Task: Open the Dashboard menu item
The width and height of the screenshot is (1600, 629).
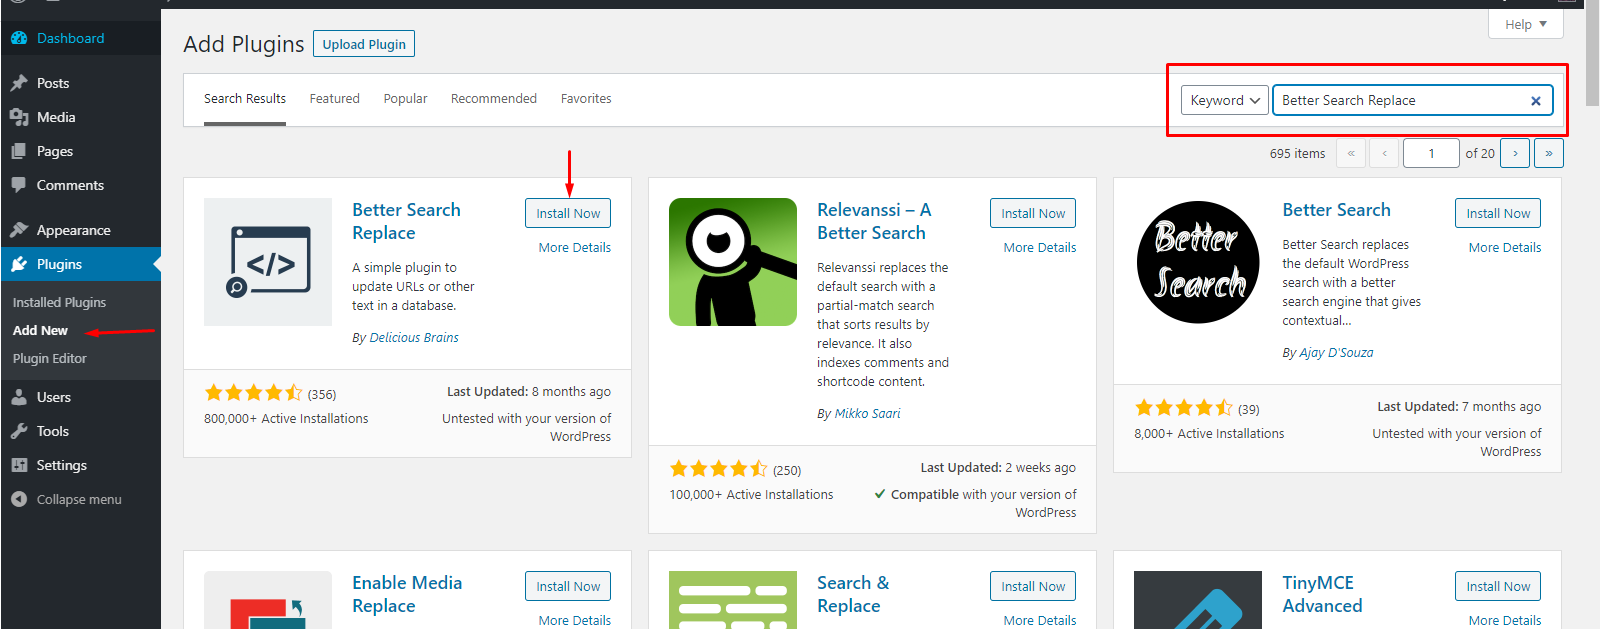Action: click(80, 38)
